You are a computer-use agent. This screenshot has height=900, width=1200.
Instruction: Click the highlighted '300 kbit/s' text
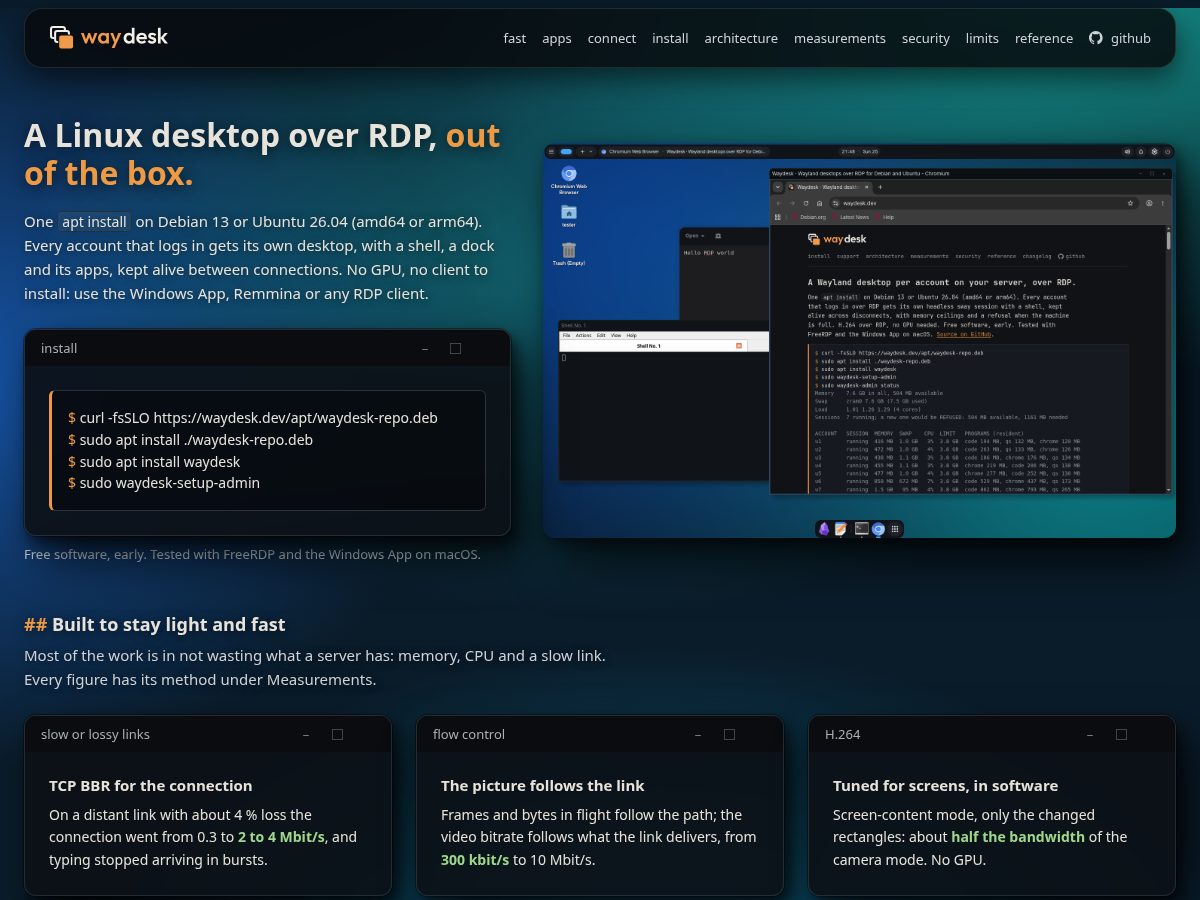pos(475,859)
